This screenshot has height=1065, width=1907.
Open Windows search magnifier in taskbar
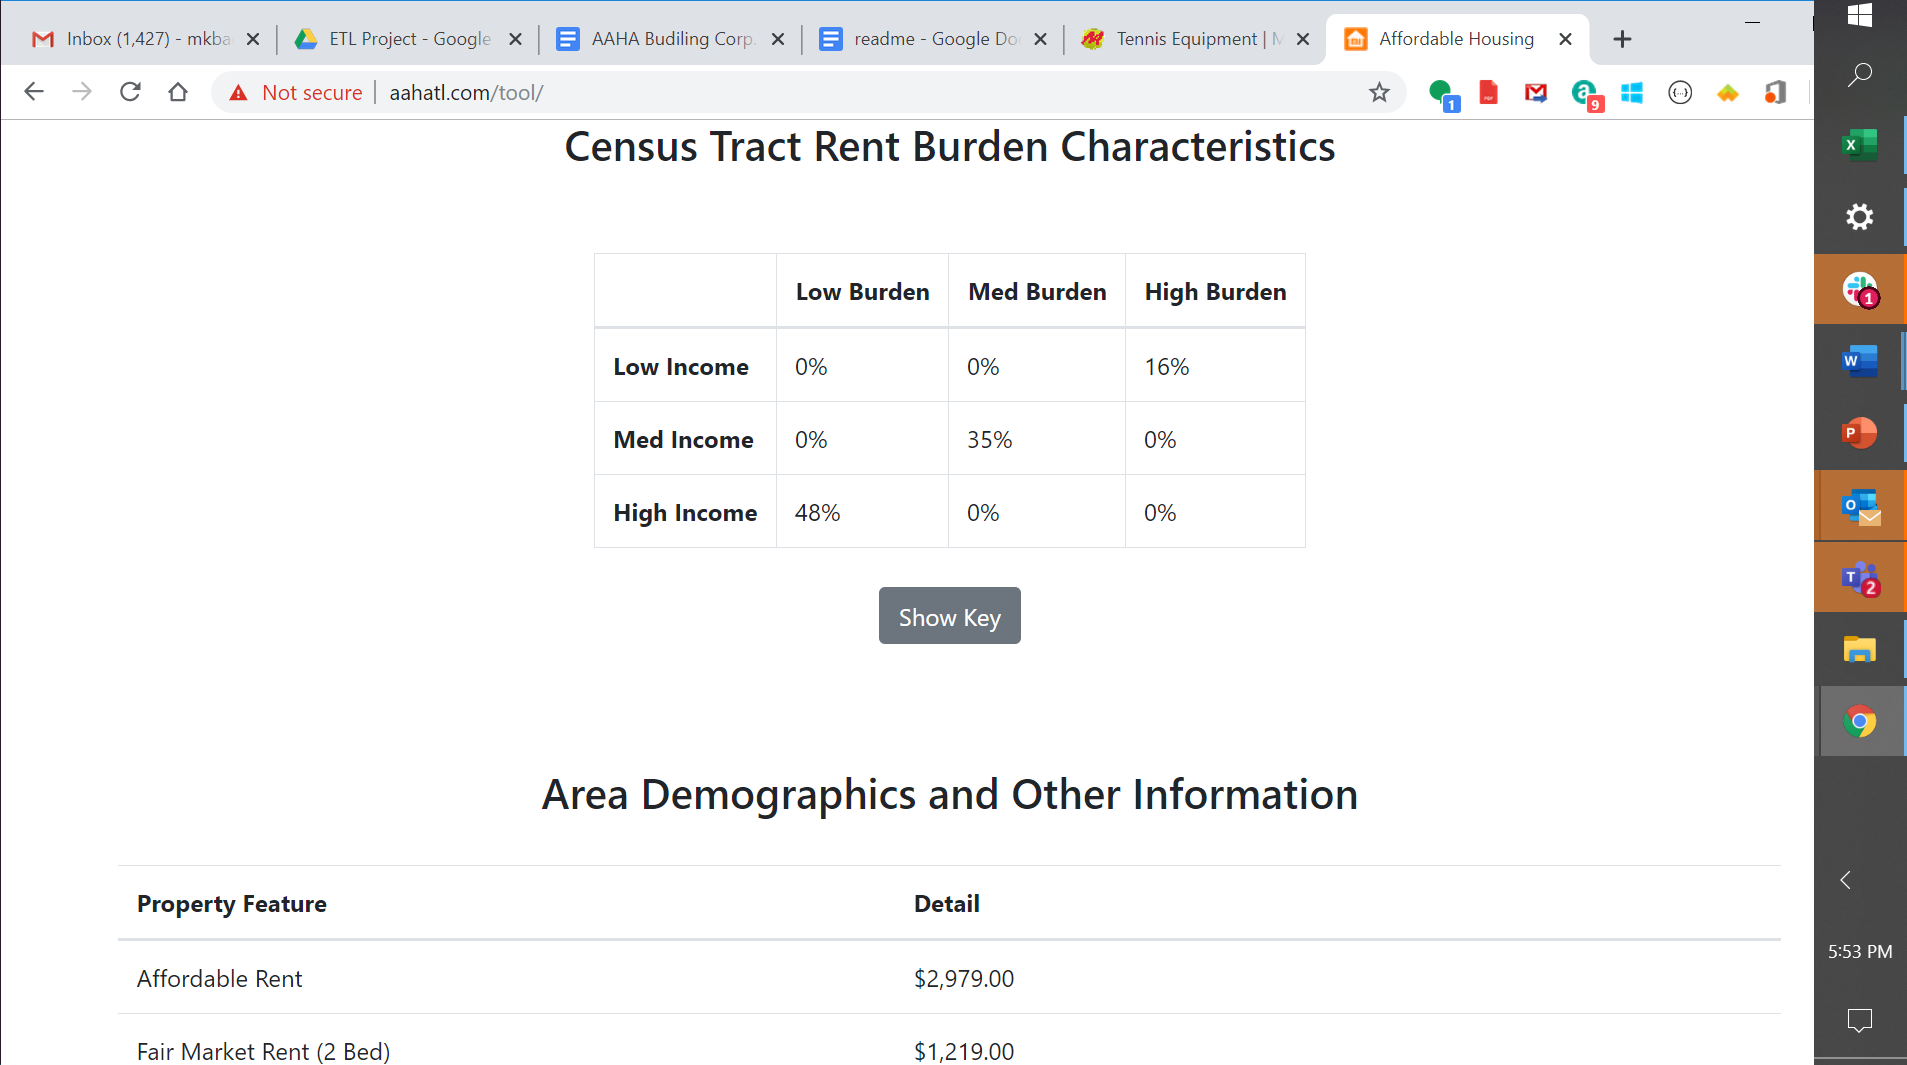tap(1860, 74)
